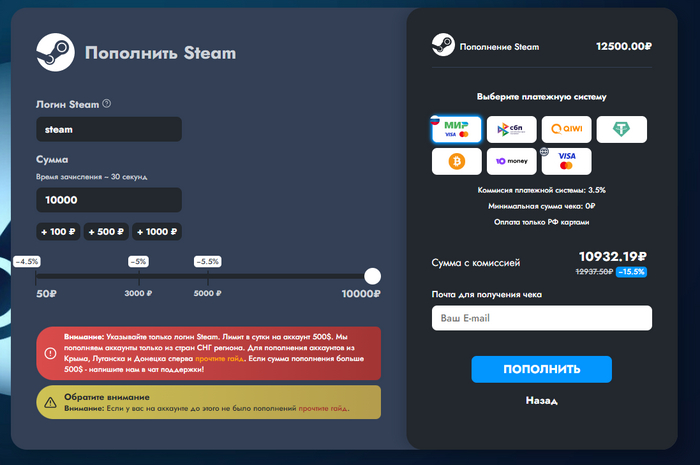Select the Tether USDT payment option
Screen dimensions: 700x465
pyautogui.click(x=621, y=129)
